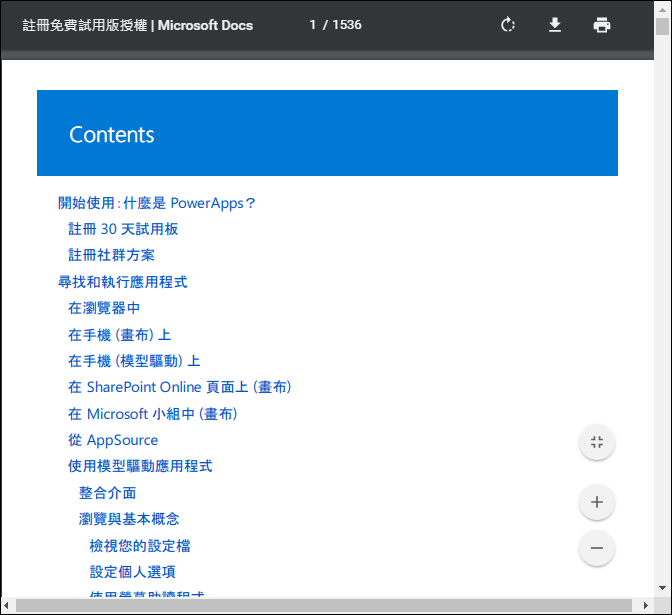Open the 設定個人選項 link

(x=132, y=572)
